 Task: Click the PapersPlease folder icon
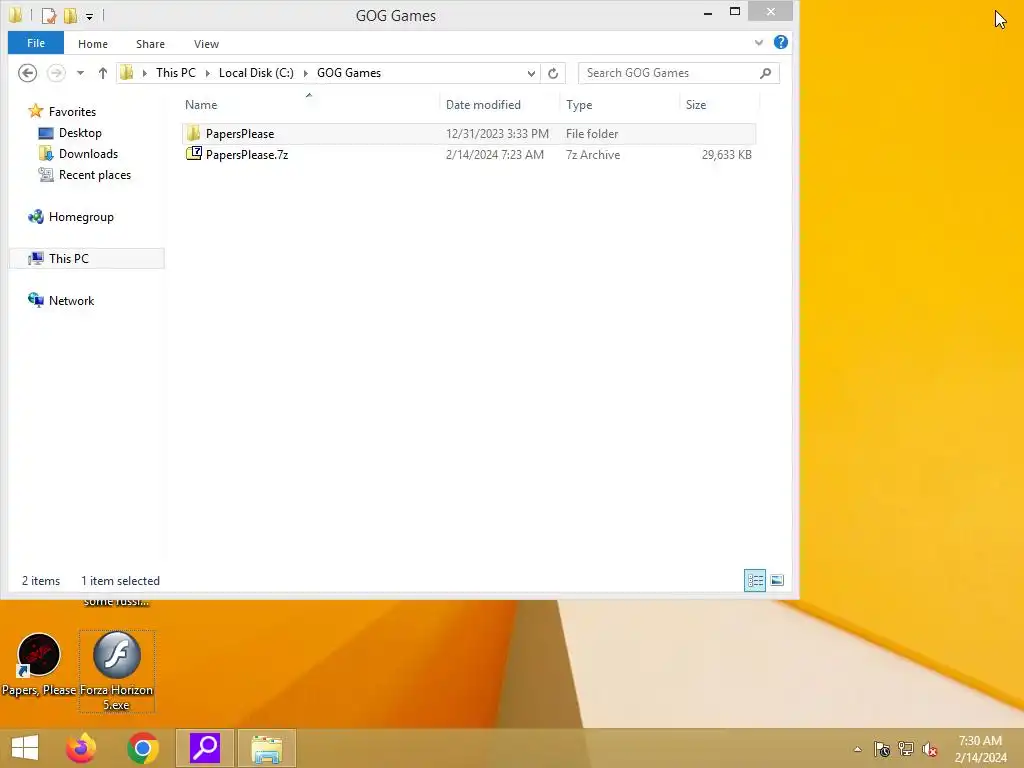193,133
